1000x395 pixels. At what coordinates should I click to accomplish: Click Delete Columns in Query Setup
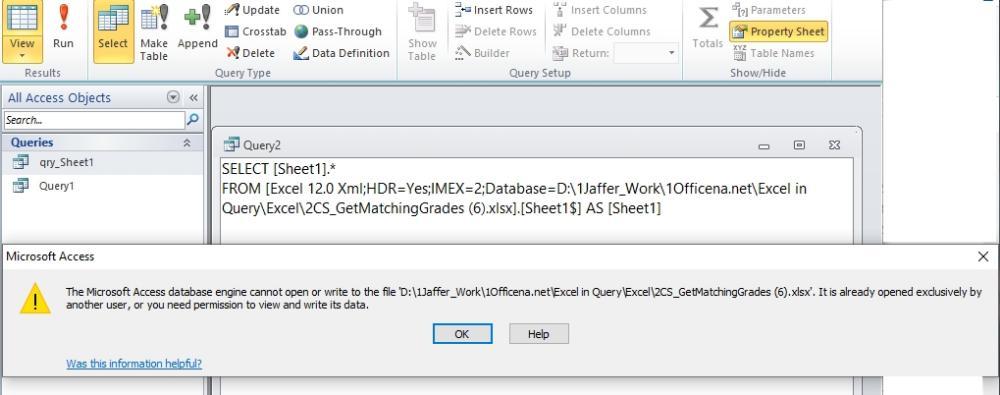[x=601, y=31]
